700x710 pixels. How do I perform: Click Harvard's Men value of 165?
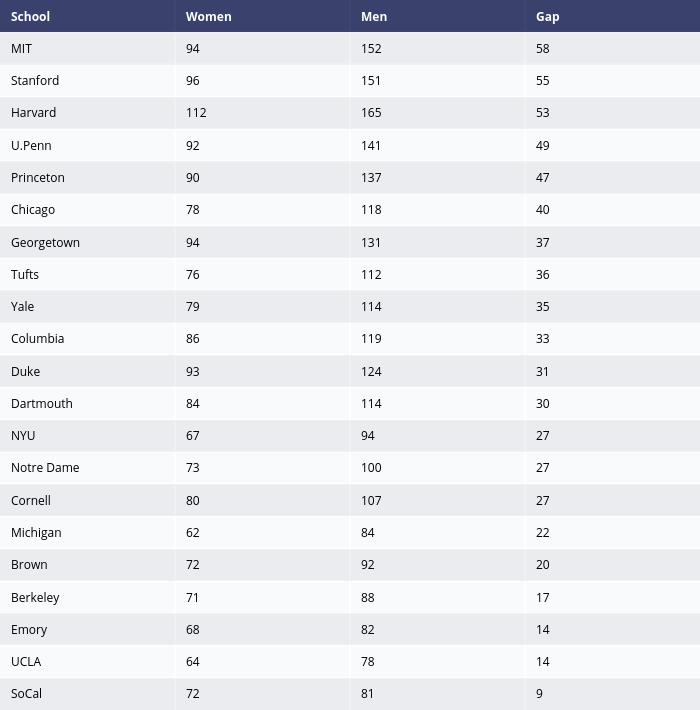(x=371, y=113)
